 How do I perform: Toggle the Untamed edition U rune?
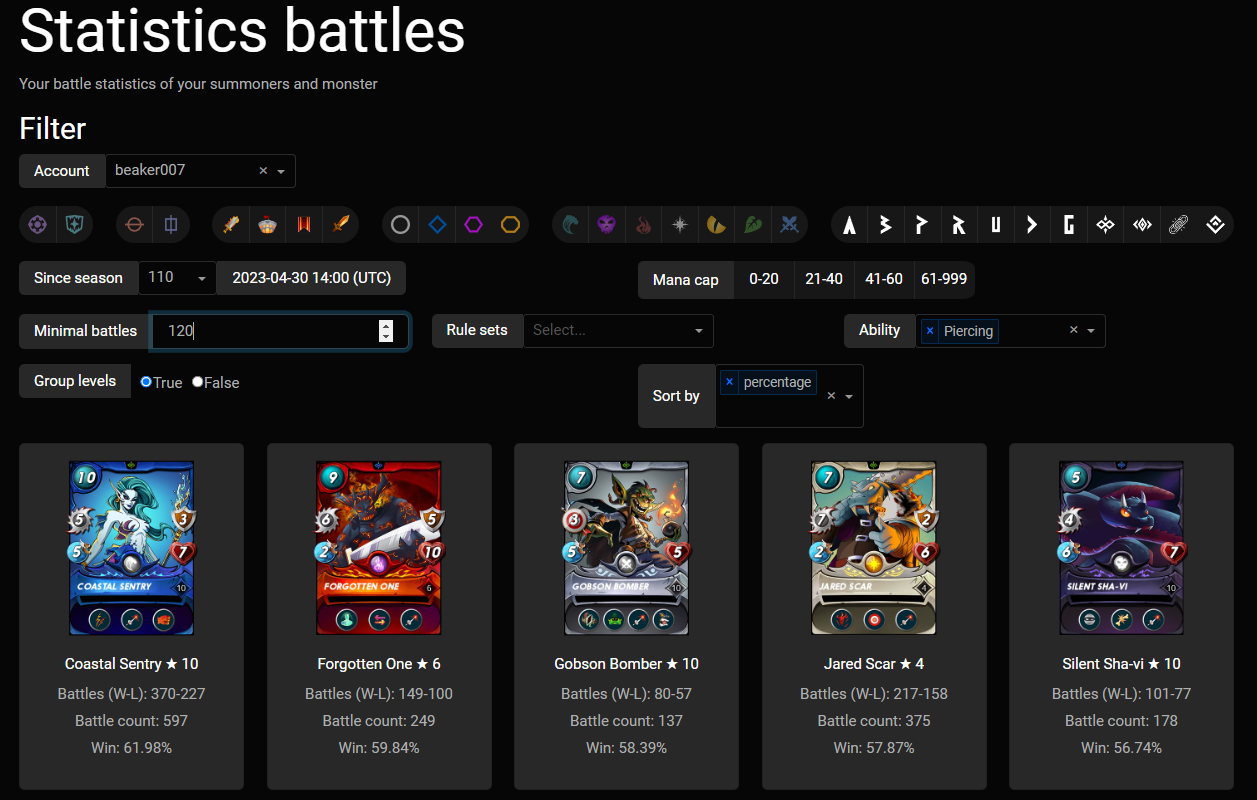click(996, 225)
